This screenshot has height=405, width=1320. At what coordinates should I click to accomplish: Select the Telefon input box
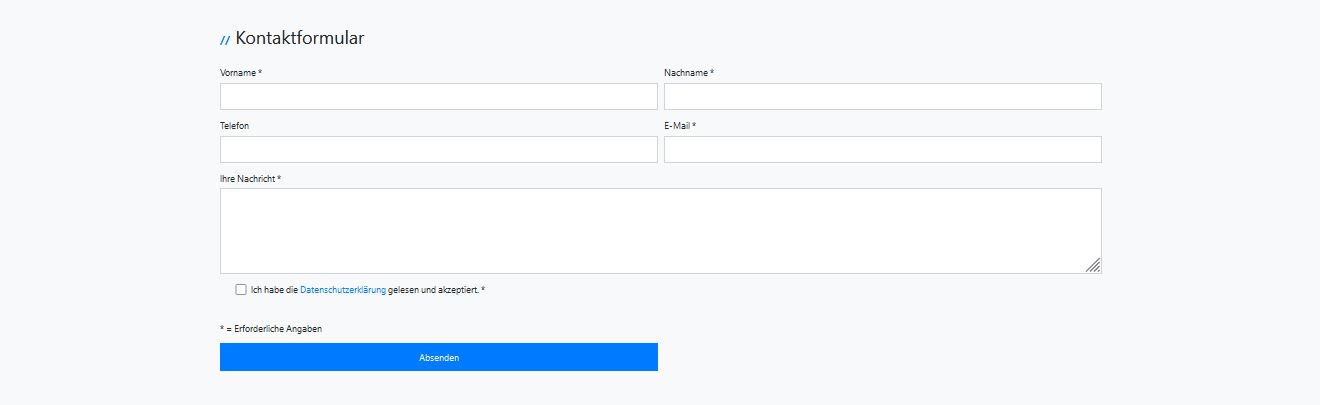coord(438,149)
